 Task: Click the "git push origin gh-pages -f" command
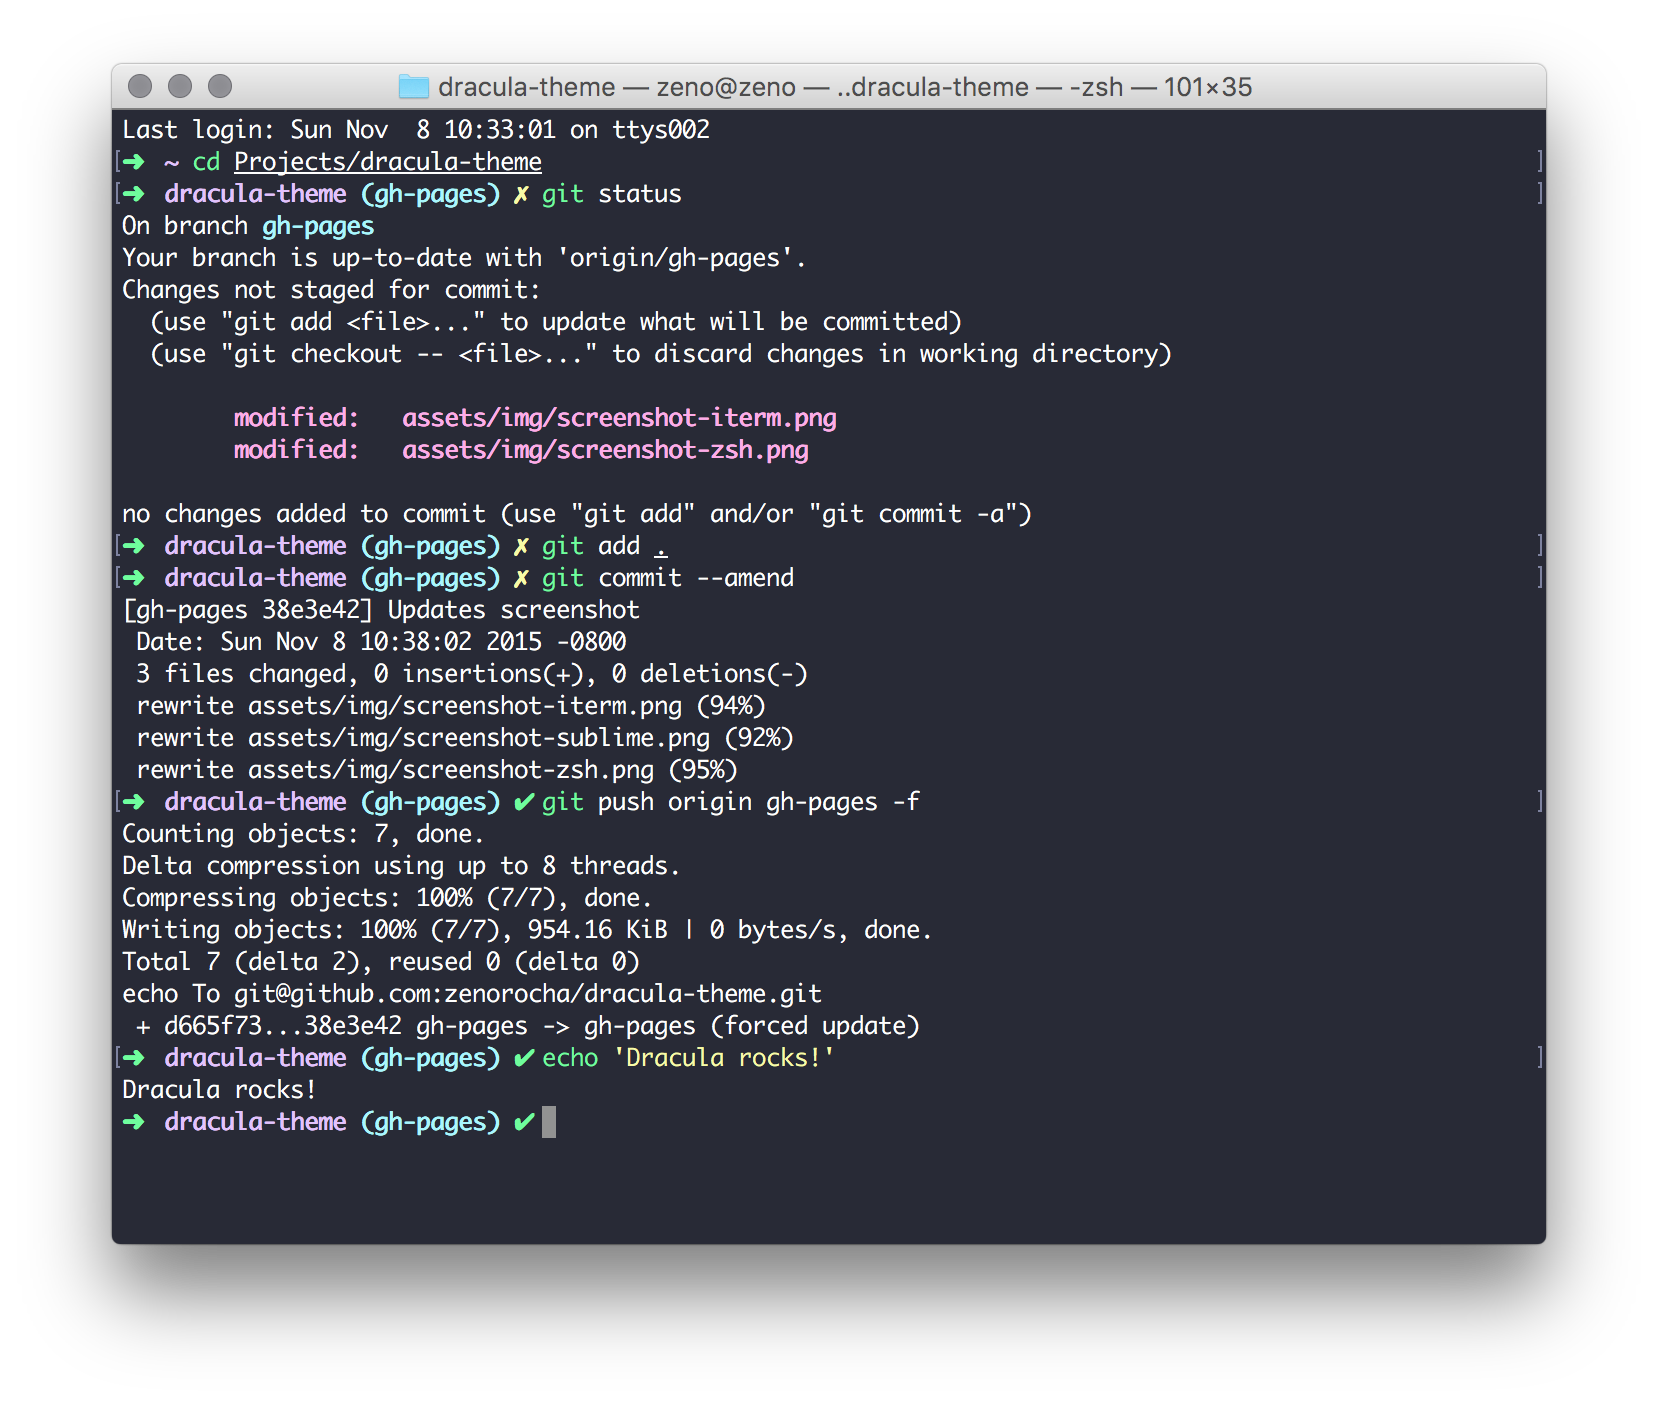click(x=731, y=802)
